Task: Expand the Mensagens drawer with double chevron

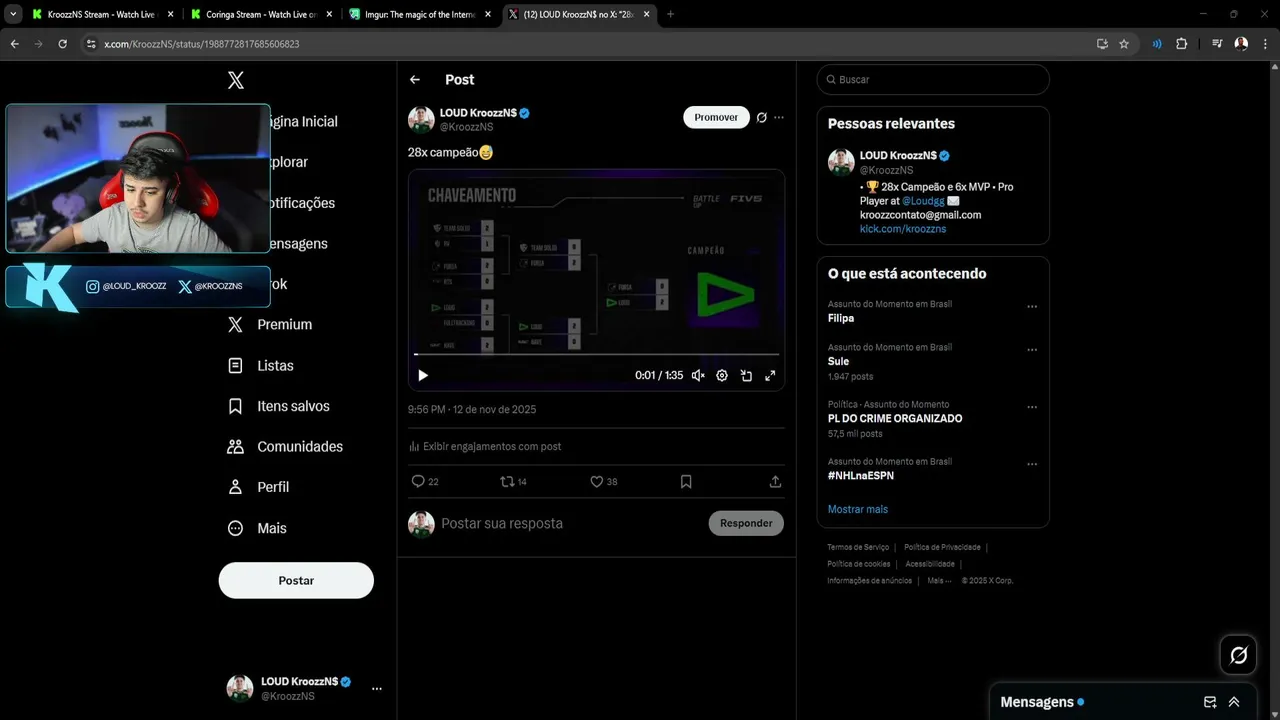Action: (1234, 702)
